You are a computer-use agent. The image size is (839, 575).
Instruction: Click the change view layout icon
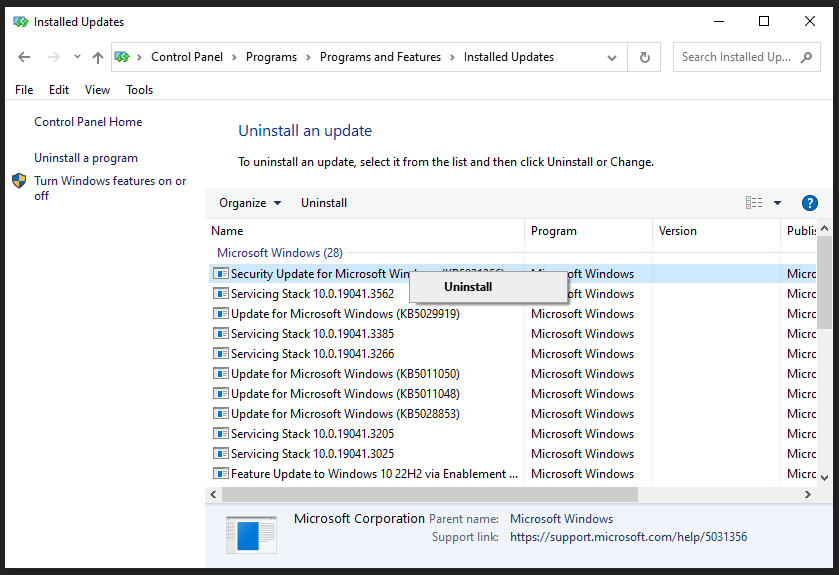[754, 203]
